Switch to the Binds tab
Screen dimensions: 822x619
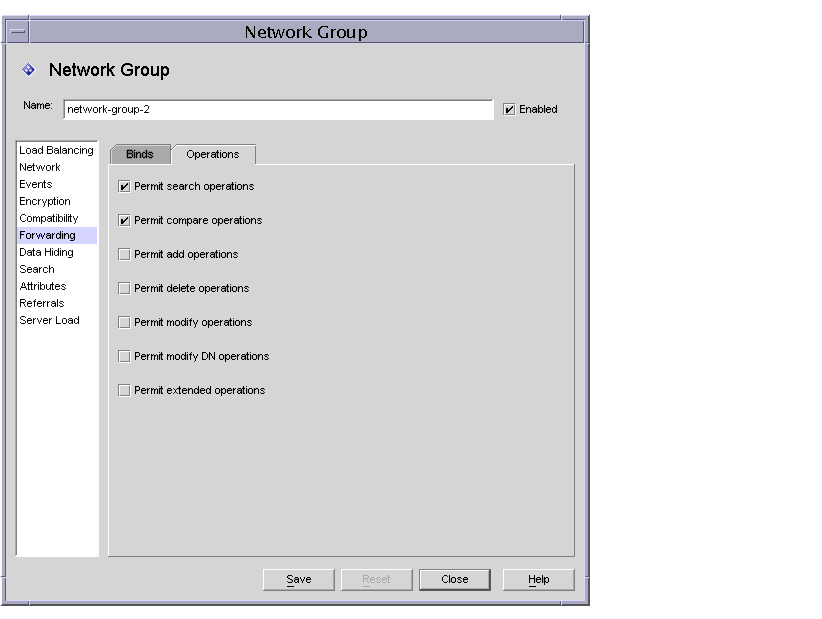click(139, 154)
